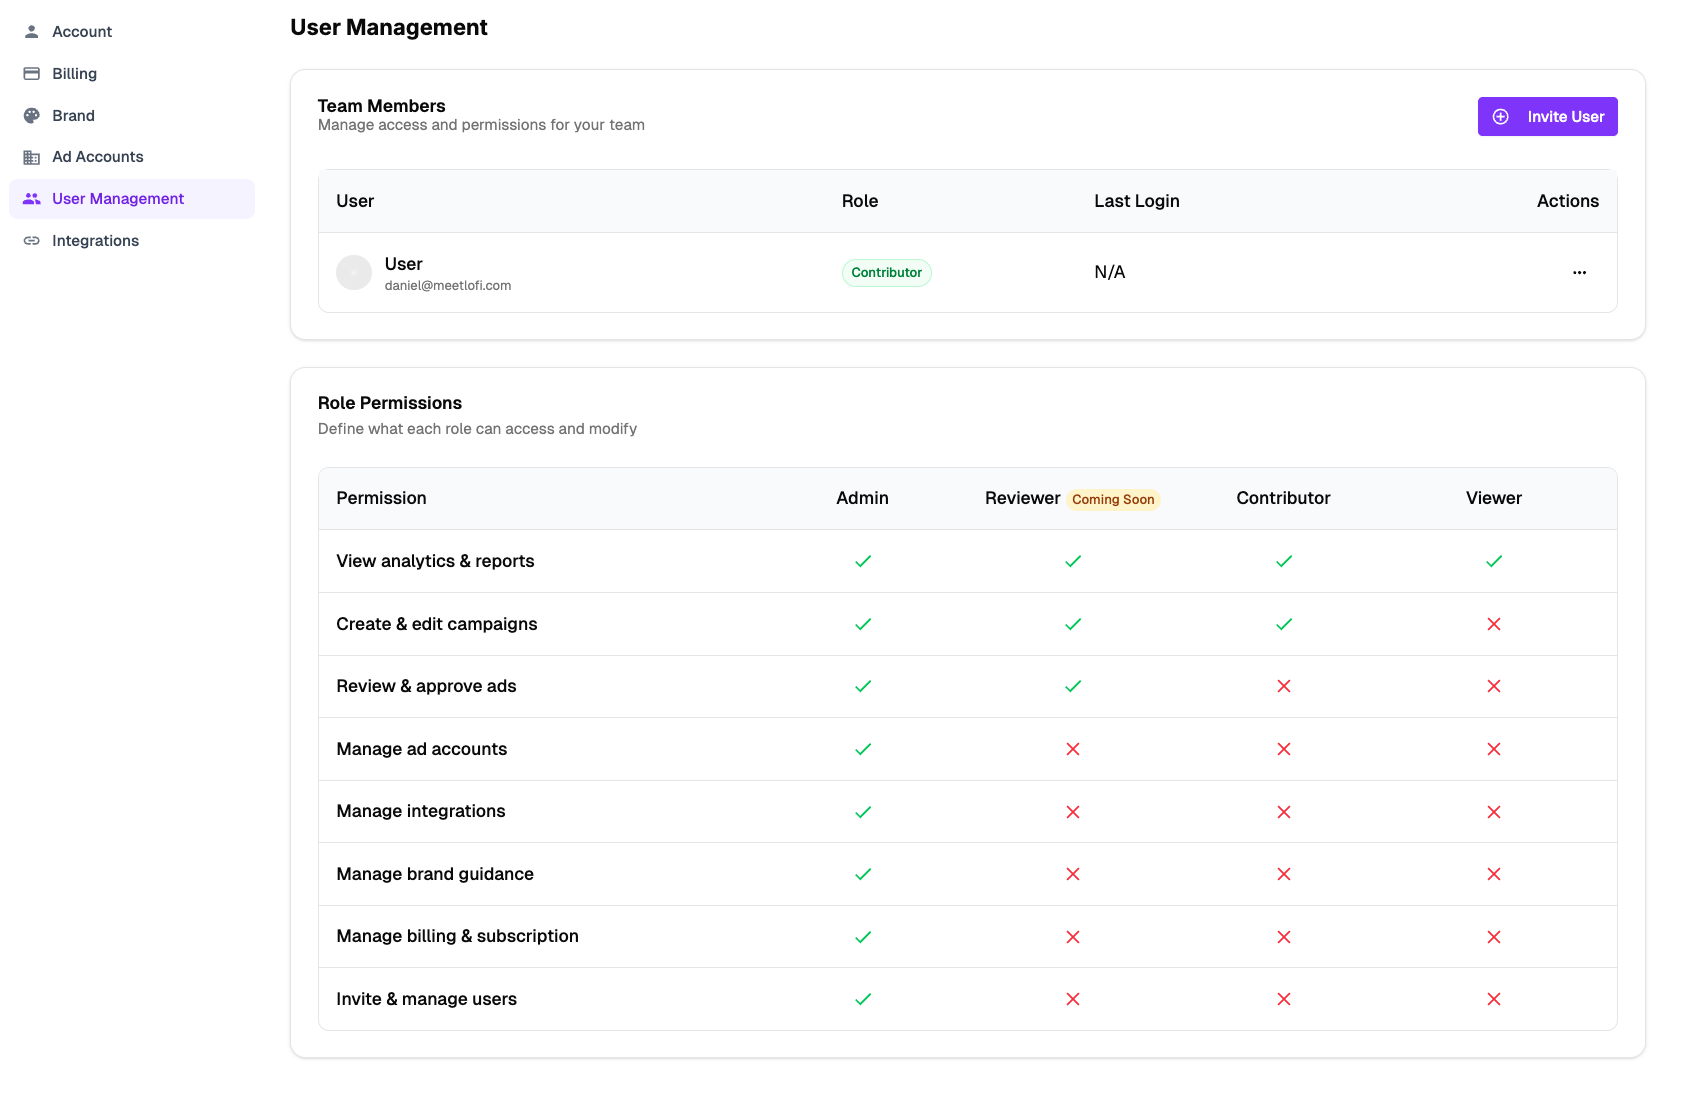Click the Role Permissions heading

pyautogui.click(x=390, y=403)
